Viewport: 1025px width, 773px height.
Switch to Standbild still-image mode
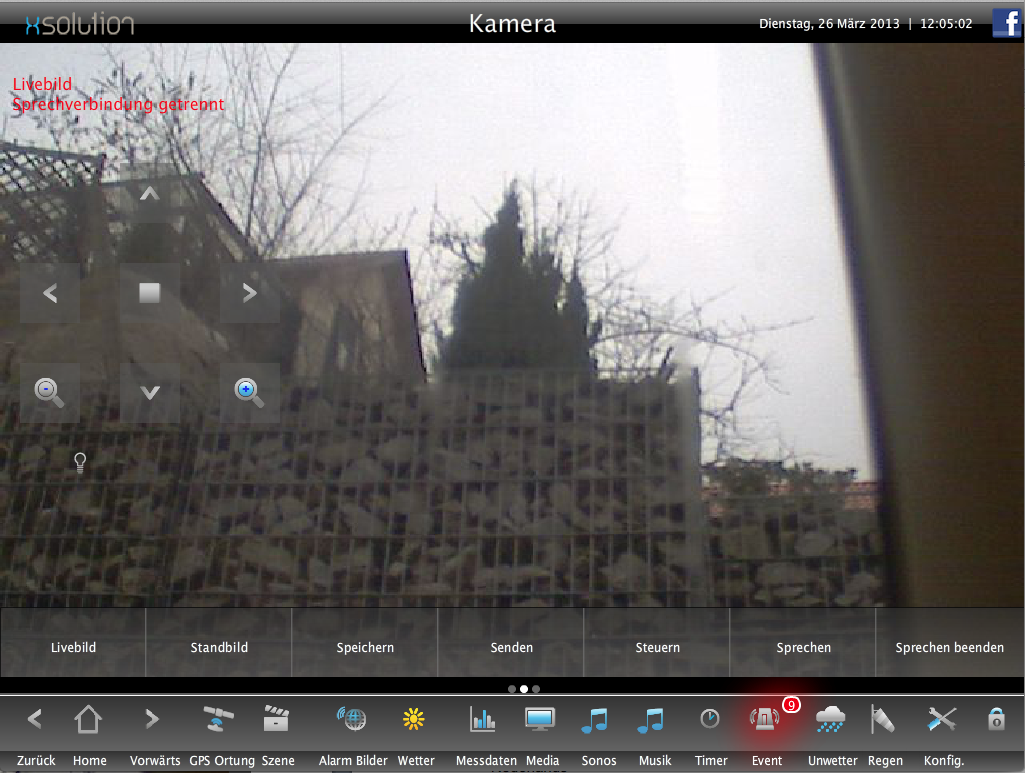pyautogui.click(x=219, y=647)
